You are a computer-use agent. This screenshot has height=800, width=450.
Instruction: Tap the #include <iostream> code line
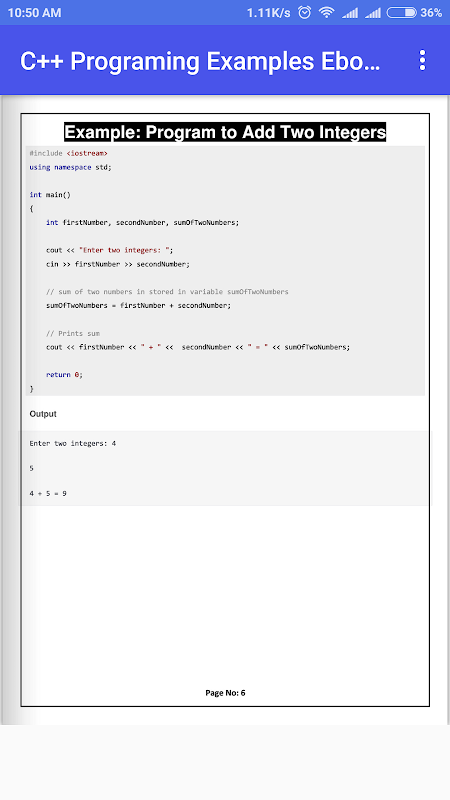coord(68,153)
